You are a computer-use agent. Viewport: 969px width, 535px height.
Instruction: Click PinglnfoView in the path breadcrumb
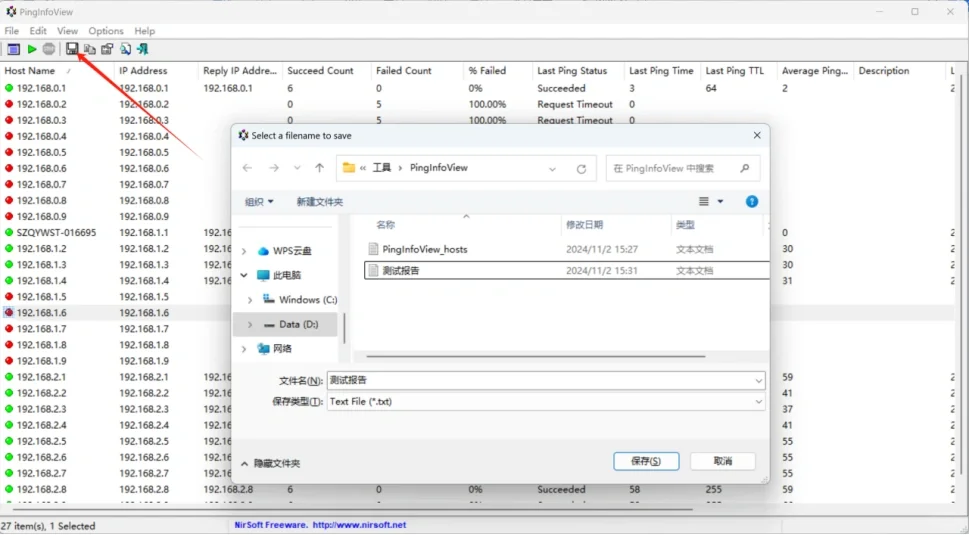[439, 168]
